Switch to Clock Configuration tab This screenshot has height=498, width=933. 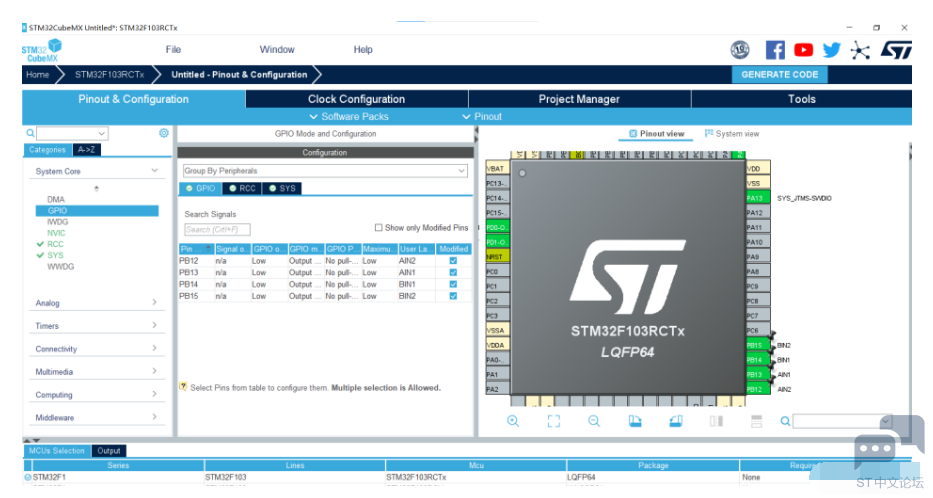(356, 99)
